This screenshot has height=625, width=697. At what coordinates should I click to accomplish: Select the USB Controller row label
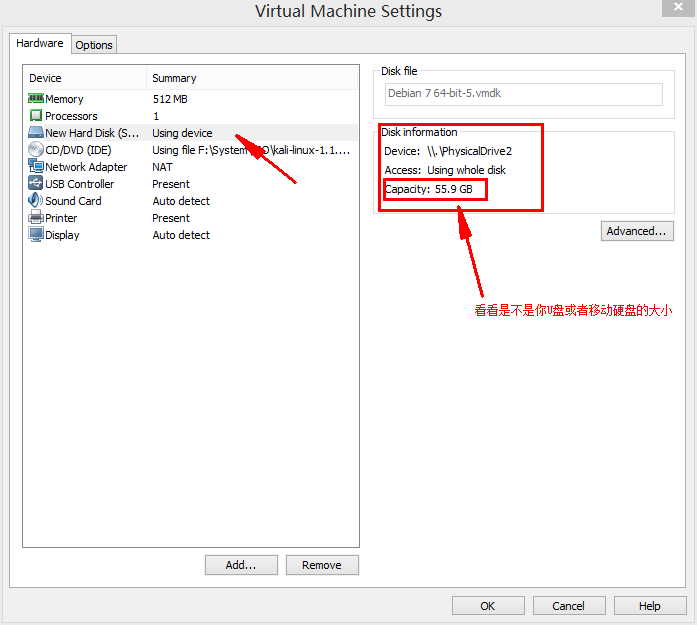pyautogui.click(x=80, y=184)
